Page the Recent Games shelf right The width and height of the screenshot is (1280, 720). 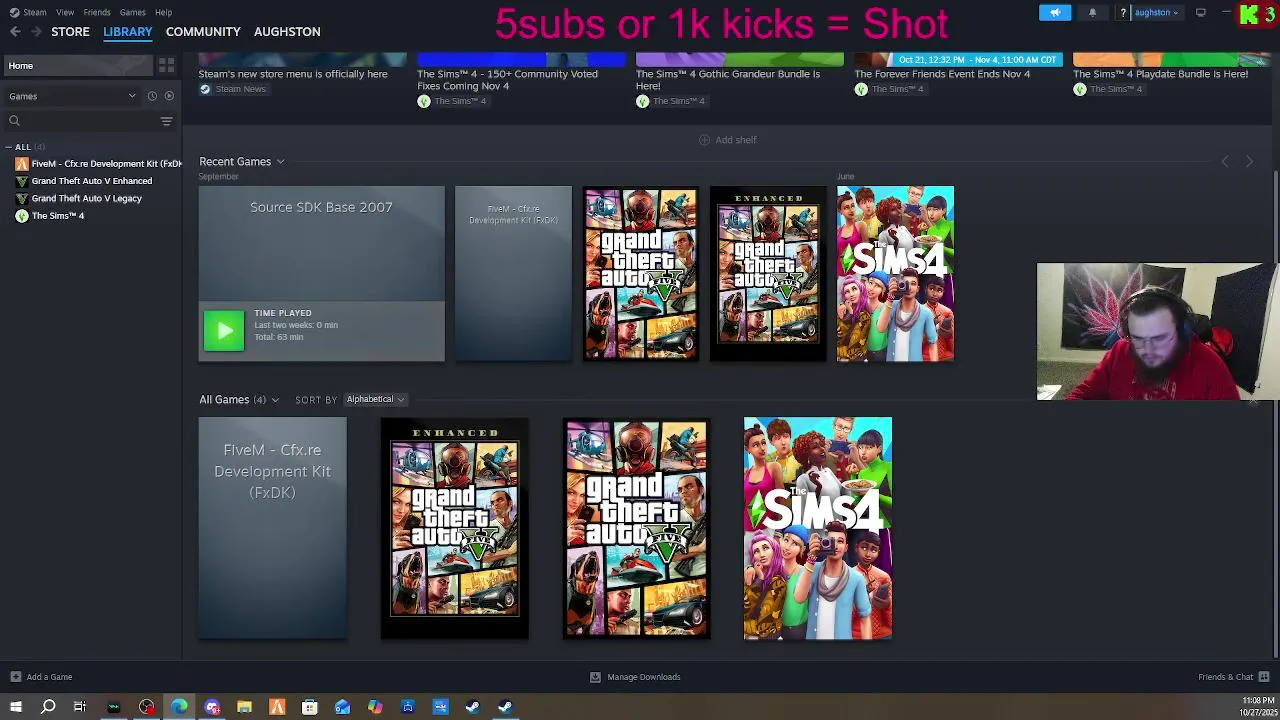[1249, 161]
